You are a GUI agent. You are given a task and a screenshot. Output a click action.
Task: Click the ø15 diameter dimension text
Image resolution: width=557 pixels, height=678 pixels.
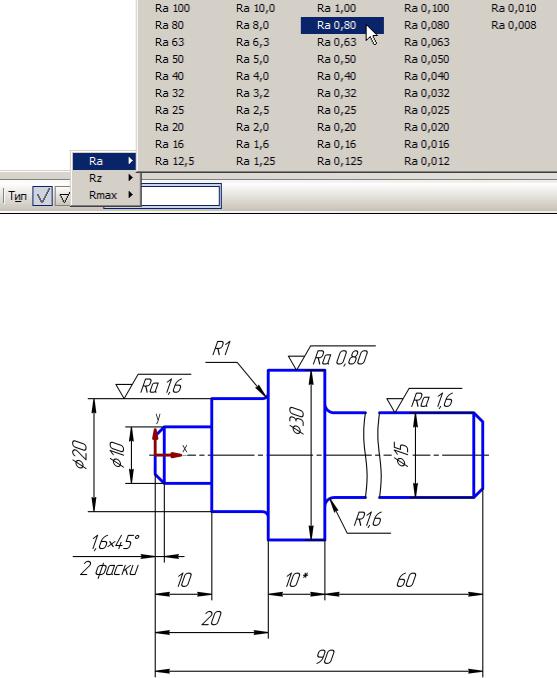pyautogui.click(x=401, y=455)
